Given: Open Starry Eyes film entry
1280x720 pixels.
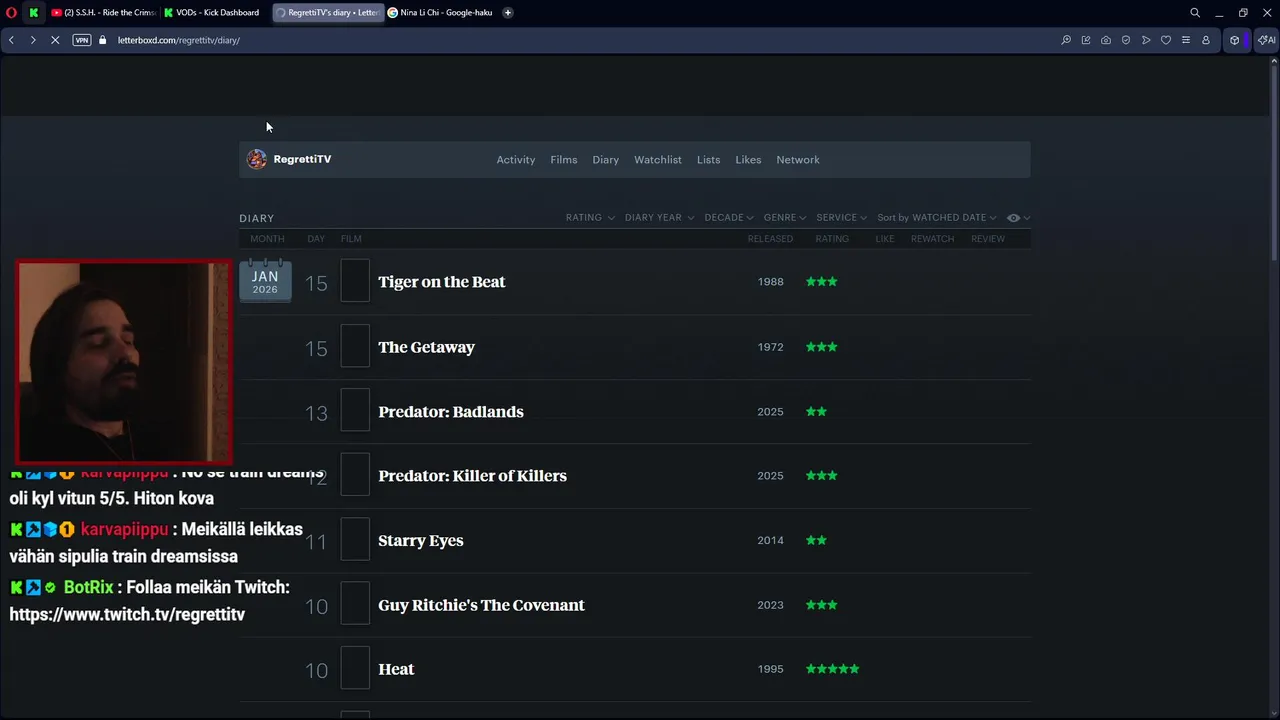Looking at the screenshot, I should click(421, 541).
